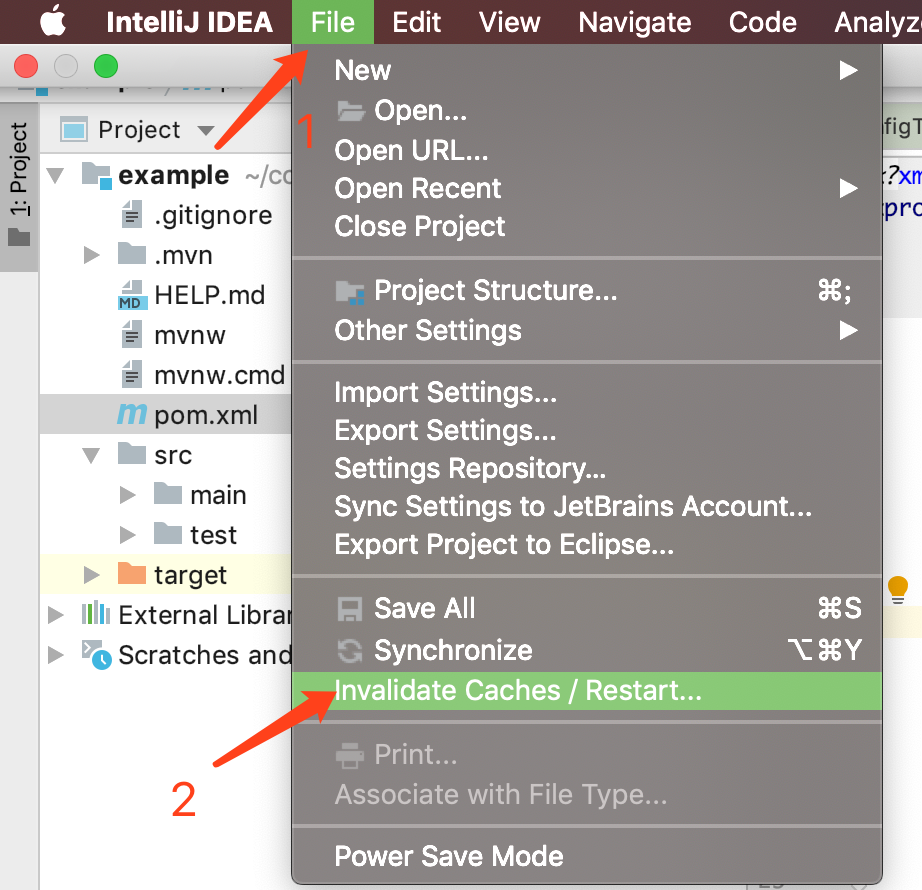The width and height of the screenshot is (922, 890).
Task: Select Invalidate Caches / Restart...
Action: (518, 691)
